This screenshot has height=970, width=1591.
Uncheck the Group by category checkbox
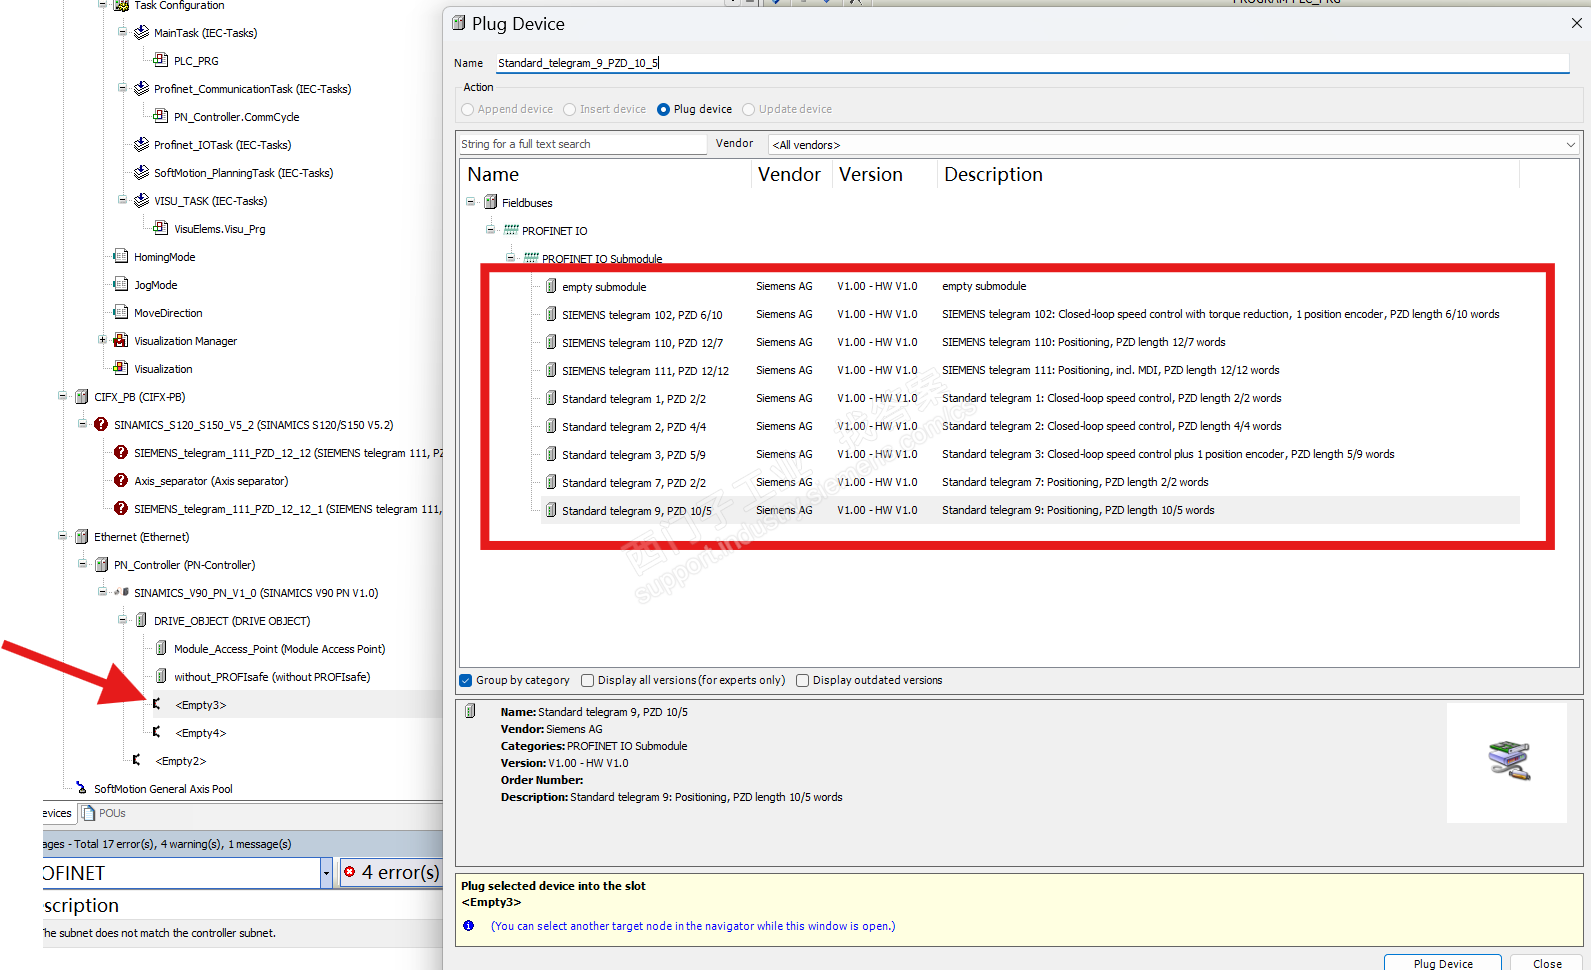[x=466, y=681]
